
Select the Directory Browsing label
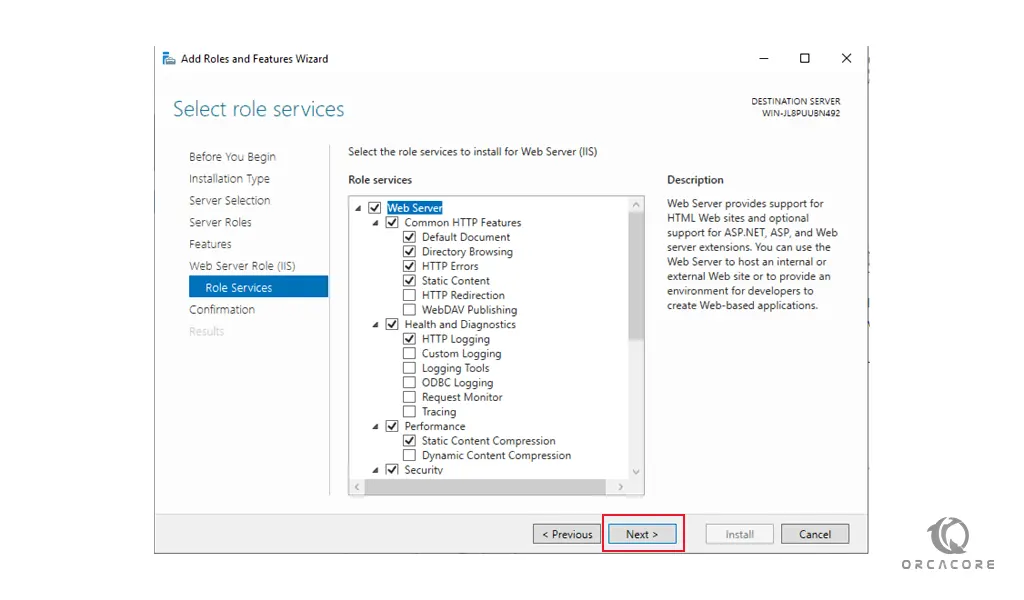click(467, 252)
